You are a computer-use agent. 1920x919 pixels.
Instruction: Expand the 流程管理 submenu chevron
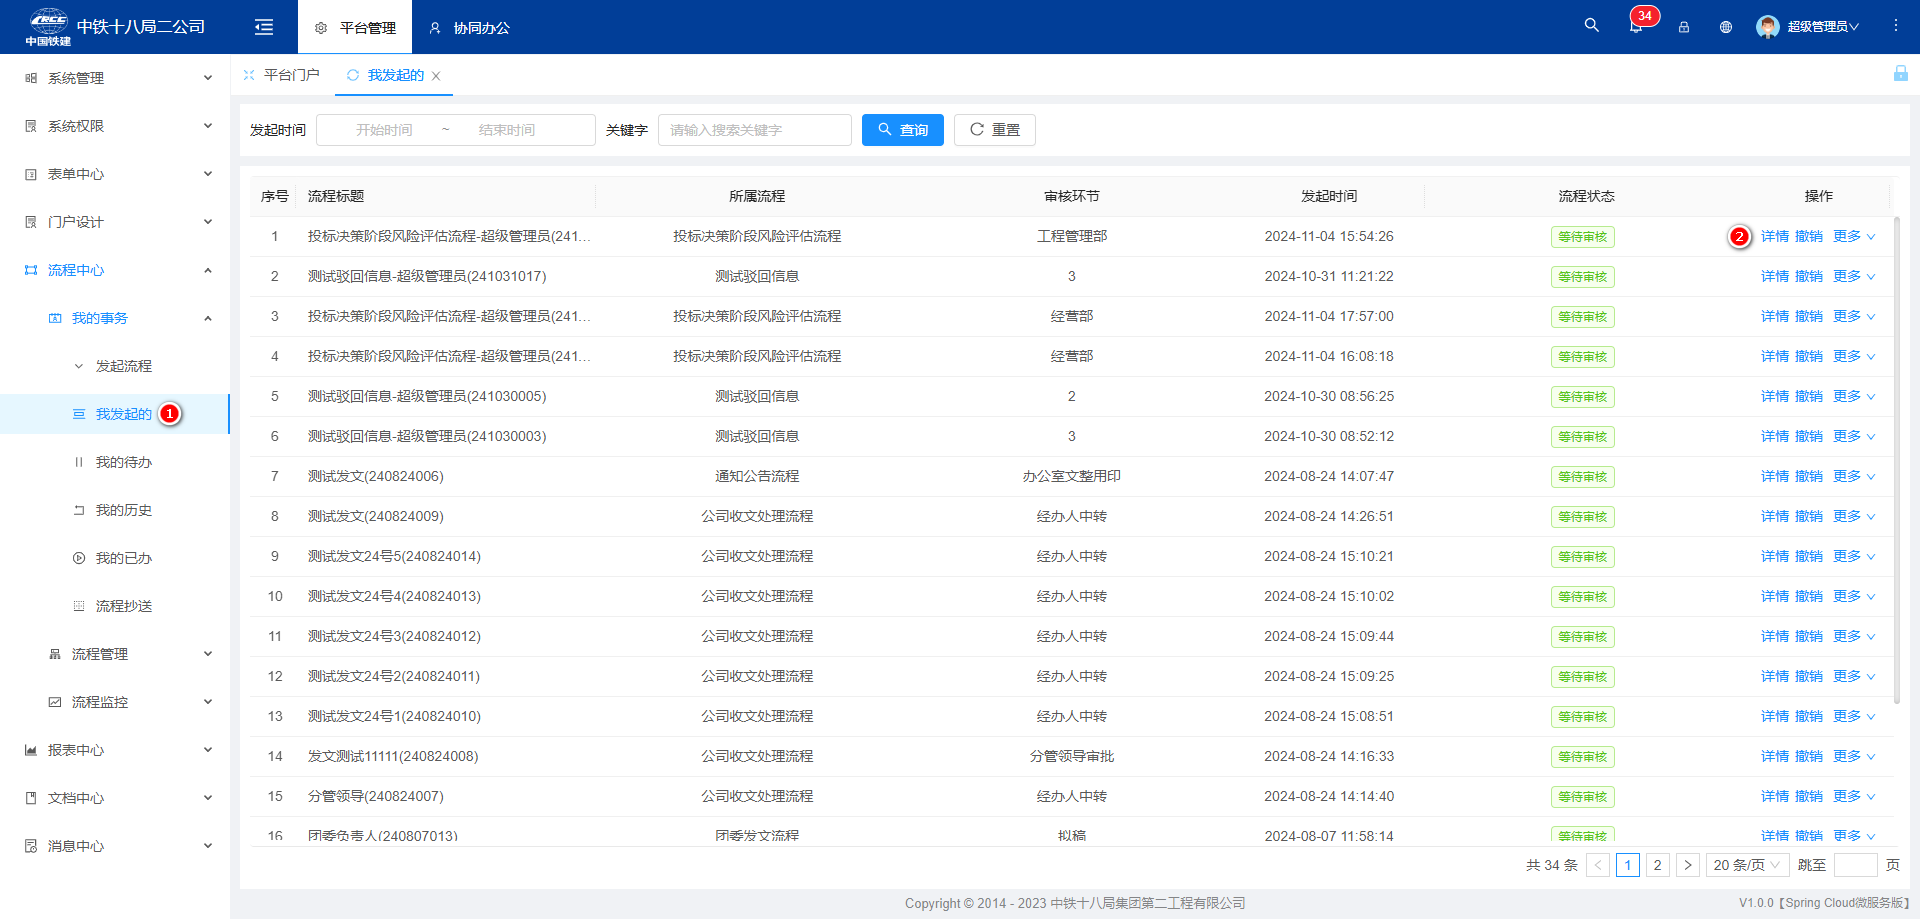tap(208, 654)
